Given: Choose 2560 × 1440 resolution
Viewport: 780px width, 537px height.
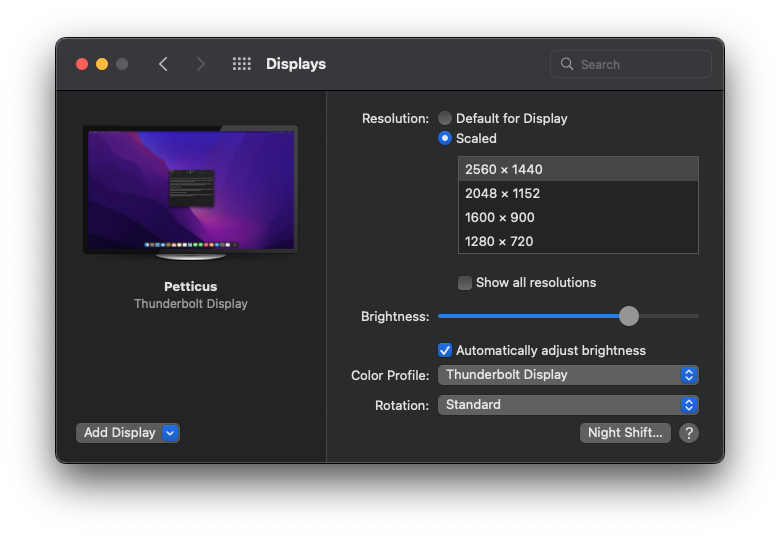Looking at the screenshot, I should pyautogui.click(x=578, y=169).
